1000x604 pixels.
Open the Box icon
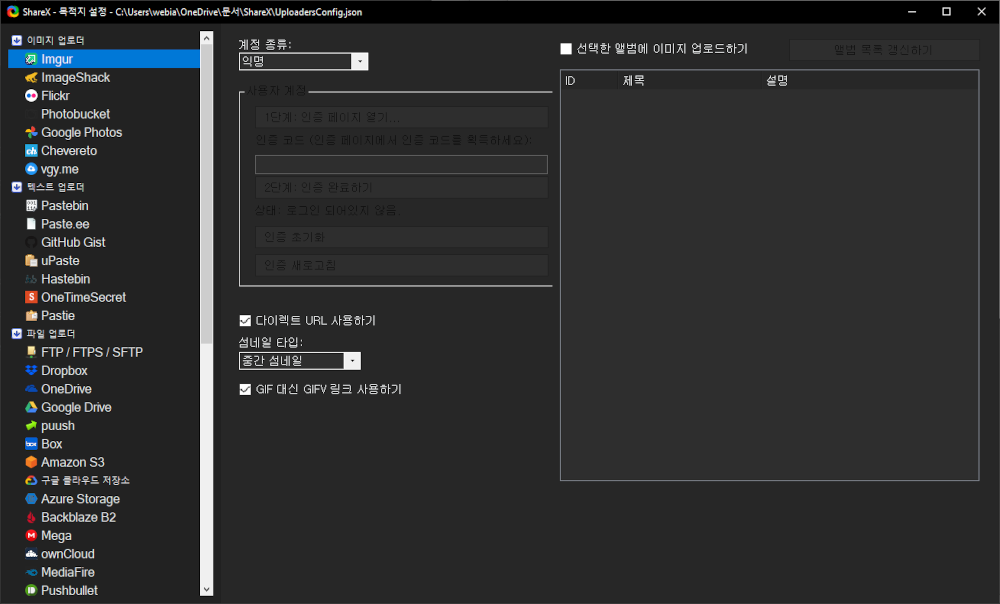pos(31,445)
